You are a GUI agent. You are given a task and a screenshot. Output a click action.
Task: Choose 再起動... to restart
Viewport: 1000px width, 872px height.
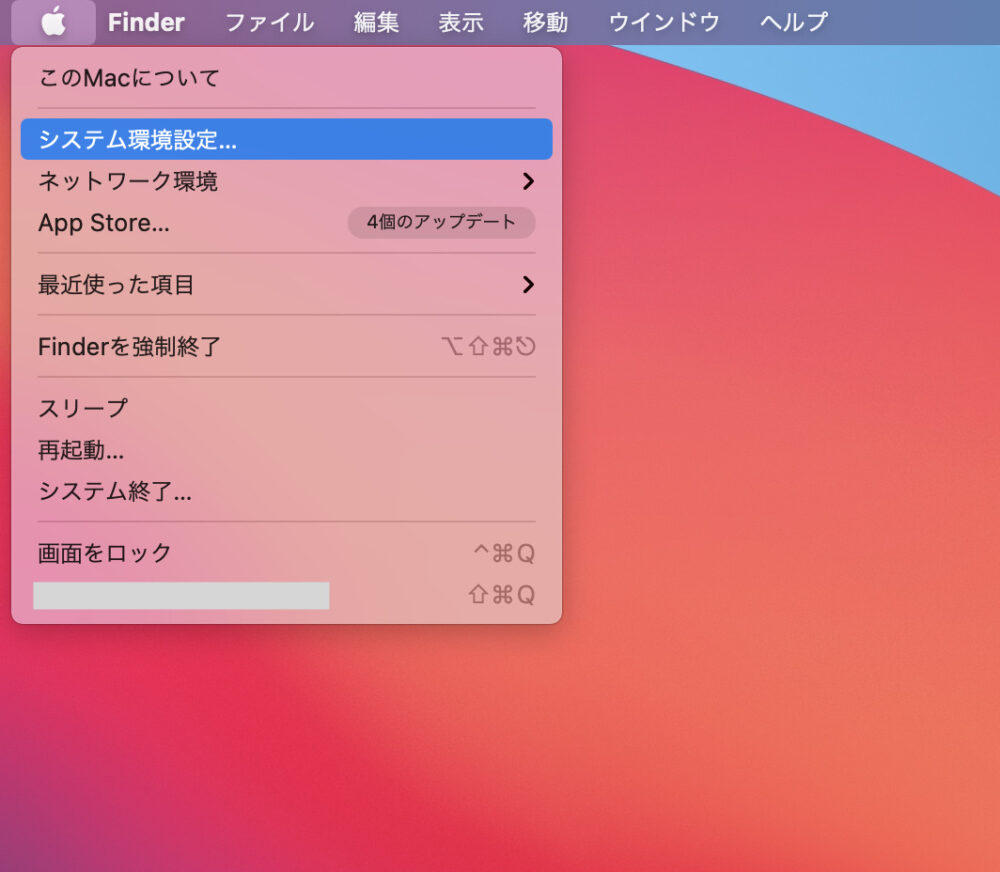[286, 450]
